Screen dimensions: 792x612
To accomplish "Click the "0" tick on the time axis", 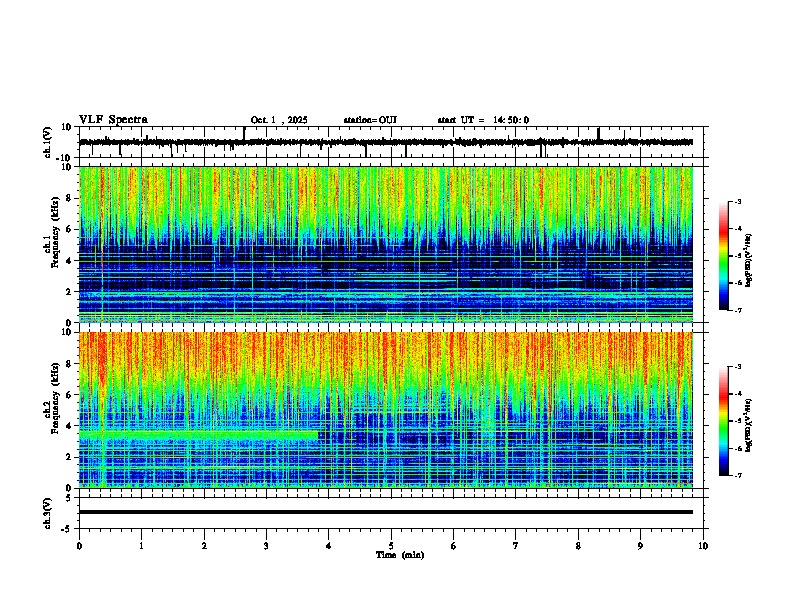I will [x=79, y=546].
